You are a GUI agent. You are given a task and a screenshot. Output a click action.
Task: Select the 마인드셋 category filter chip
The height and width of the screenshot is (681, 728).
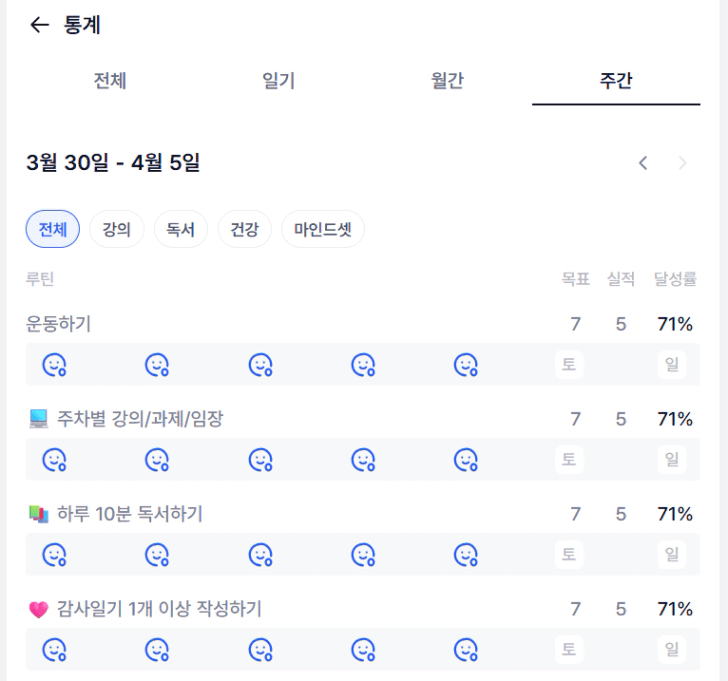[322, 230]
